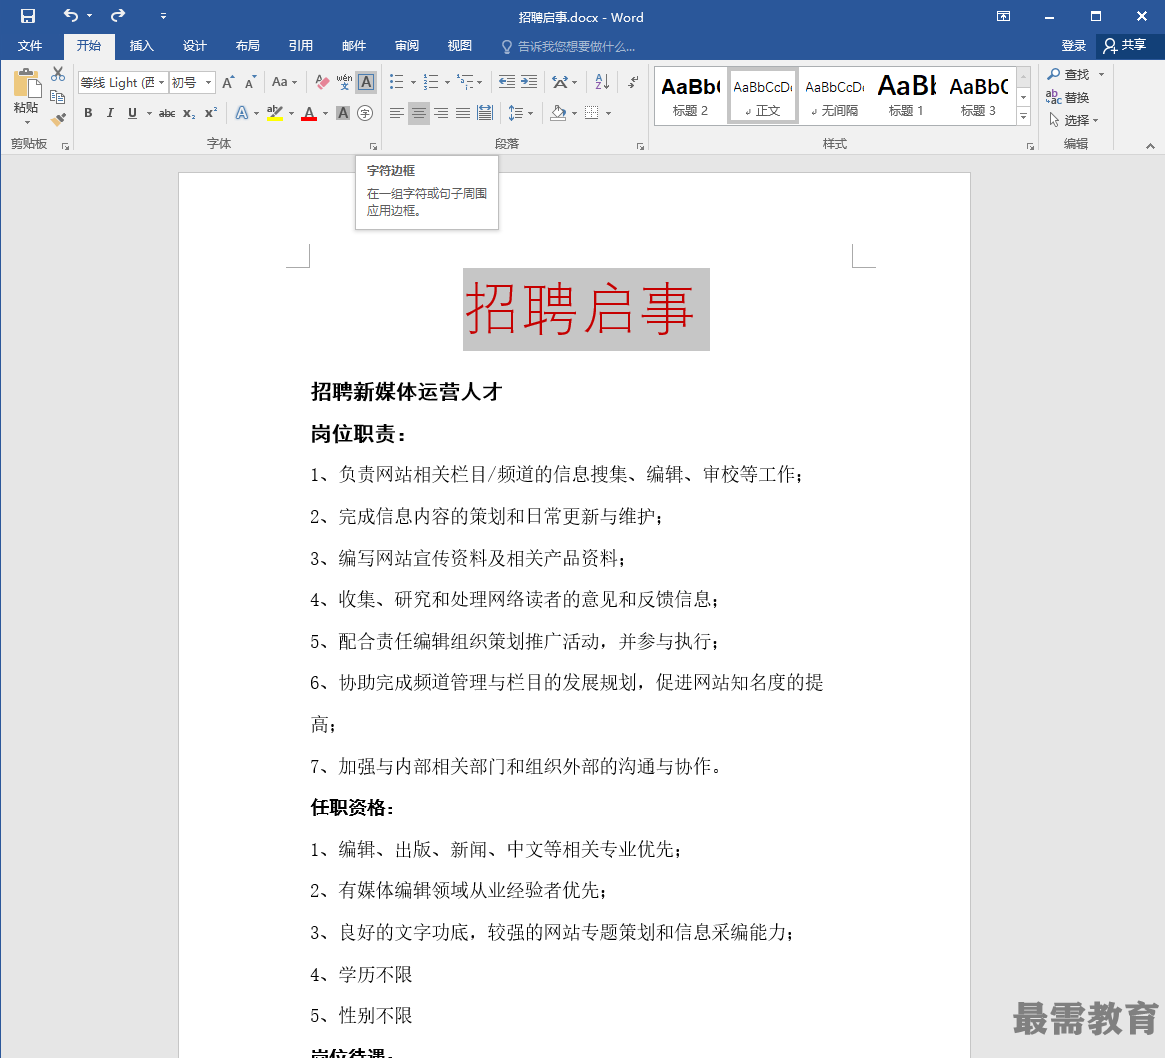Open the phonetic guide (wén) tool
The width and height of the screenshot is (1165, 1058).
[x=344, y=82]
